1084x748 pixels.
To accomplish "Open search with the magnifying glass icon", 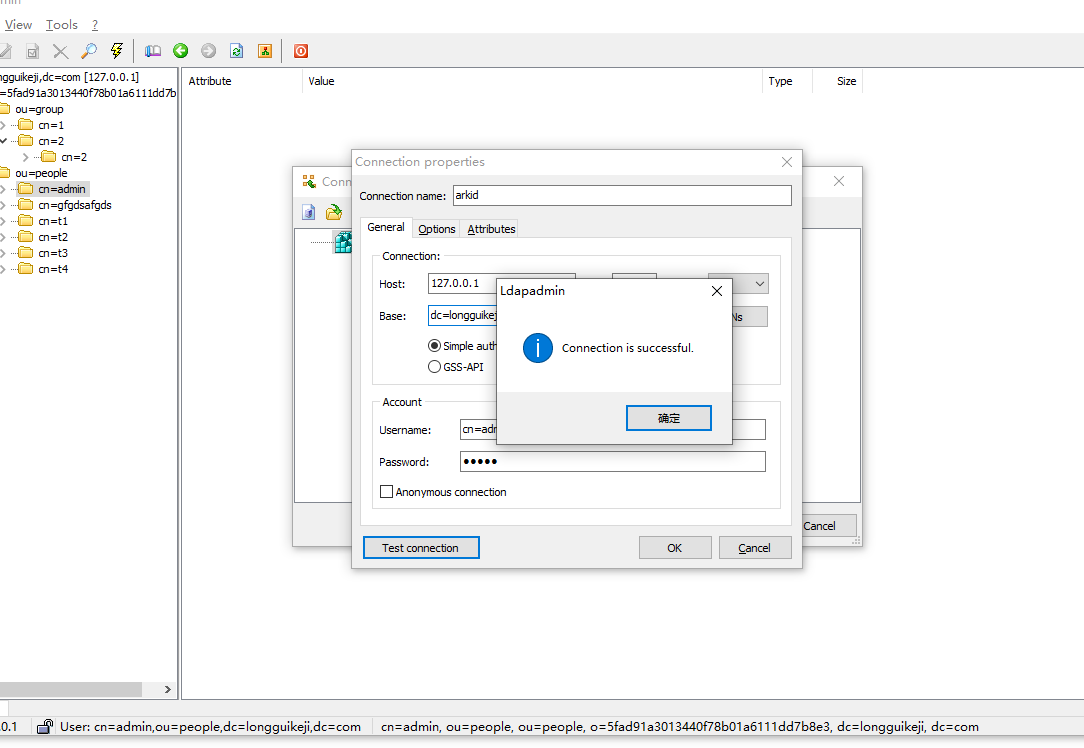I will coord(88,51).
